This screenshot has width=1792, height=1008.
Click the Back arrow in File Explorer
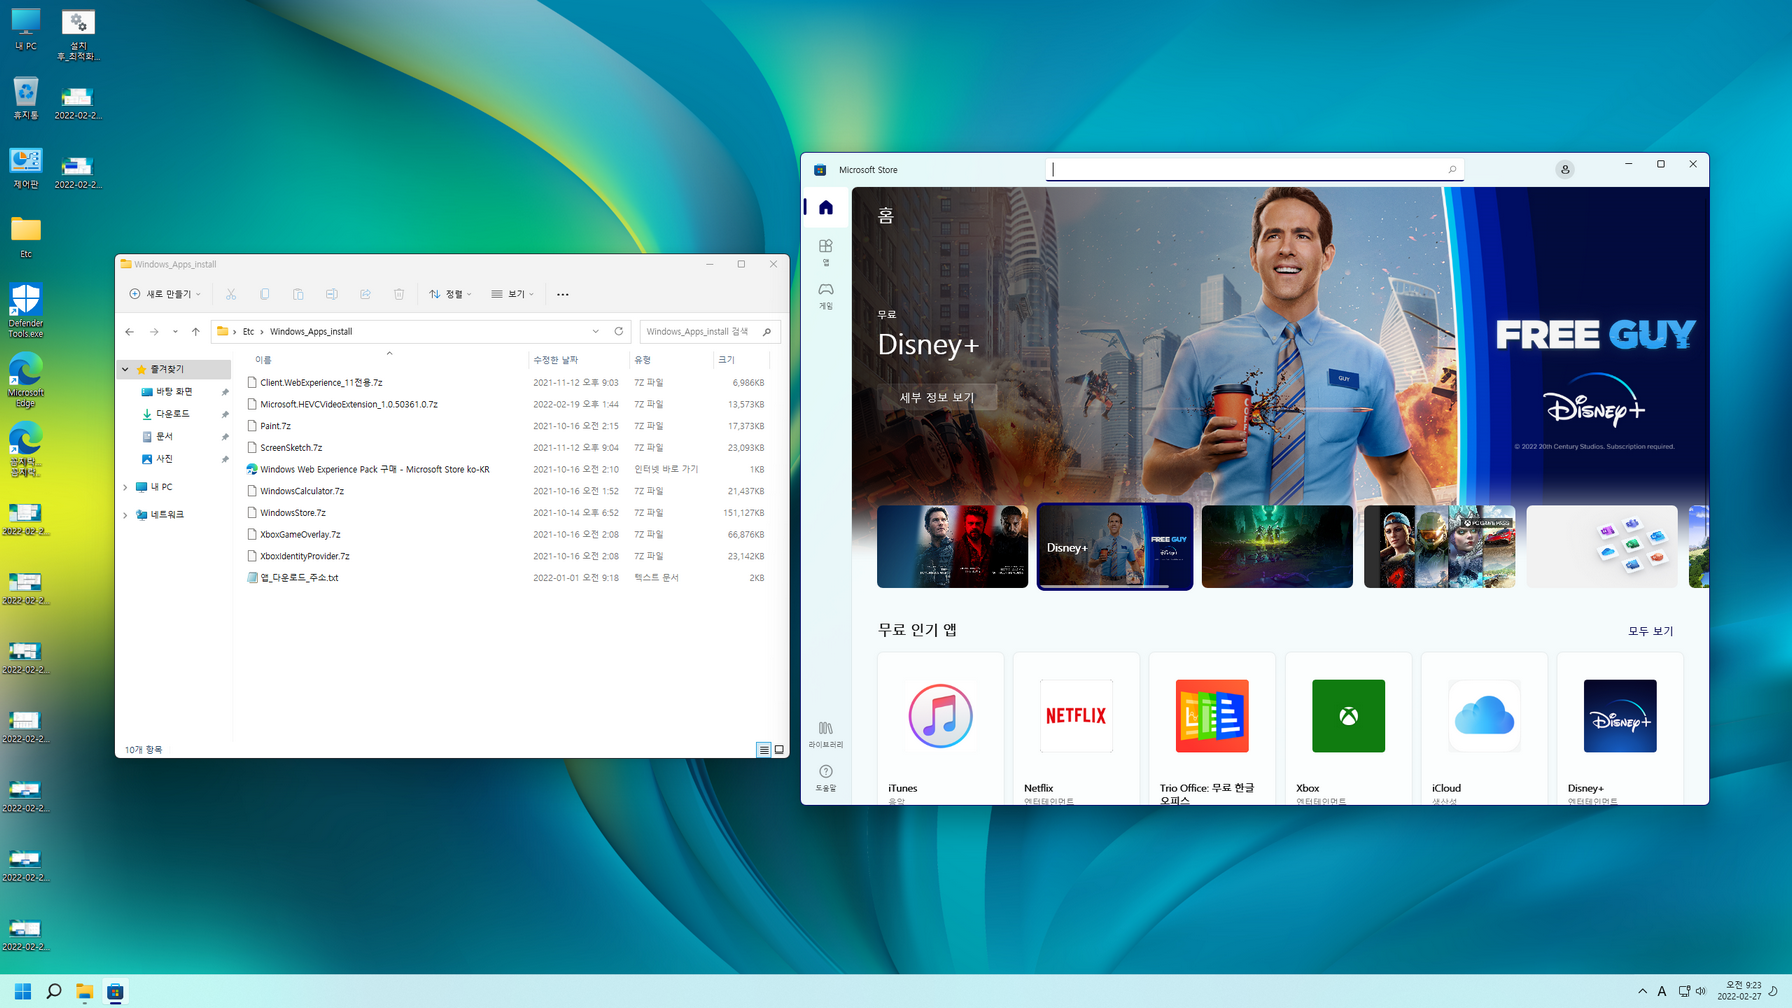pyautogui.click(x=130, y=332)
